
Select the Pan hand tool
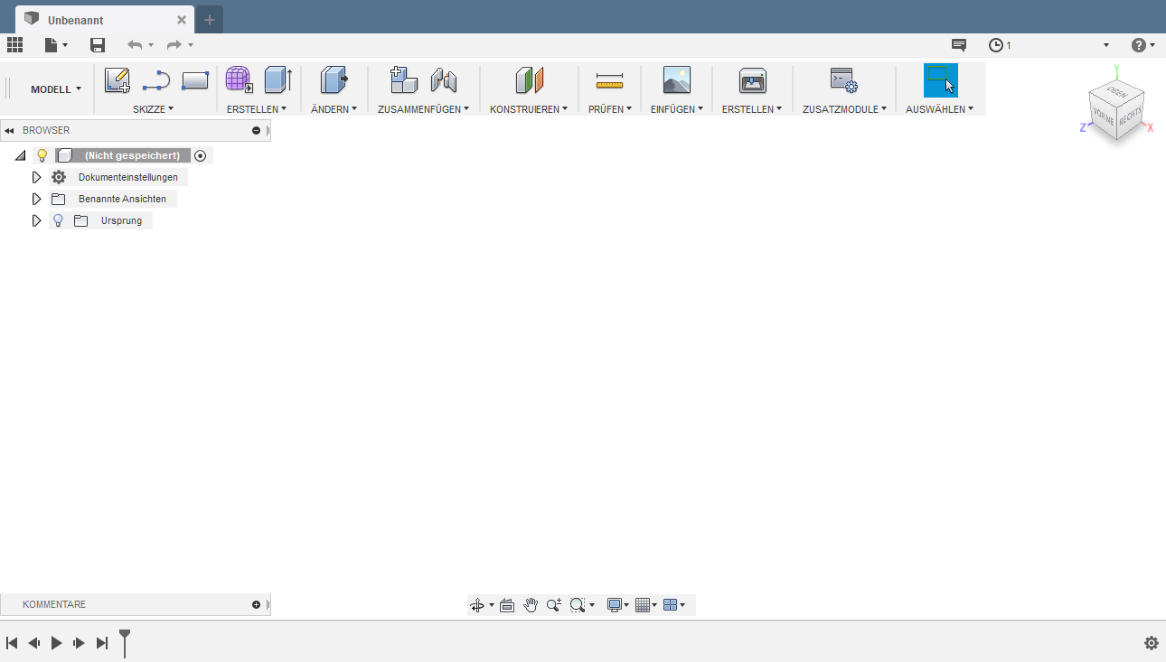[x=530, y=605]
